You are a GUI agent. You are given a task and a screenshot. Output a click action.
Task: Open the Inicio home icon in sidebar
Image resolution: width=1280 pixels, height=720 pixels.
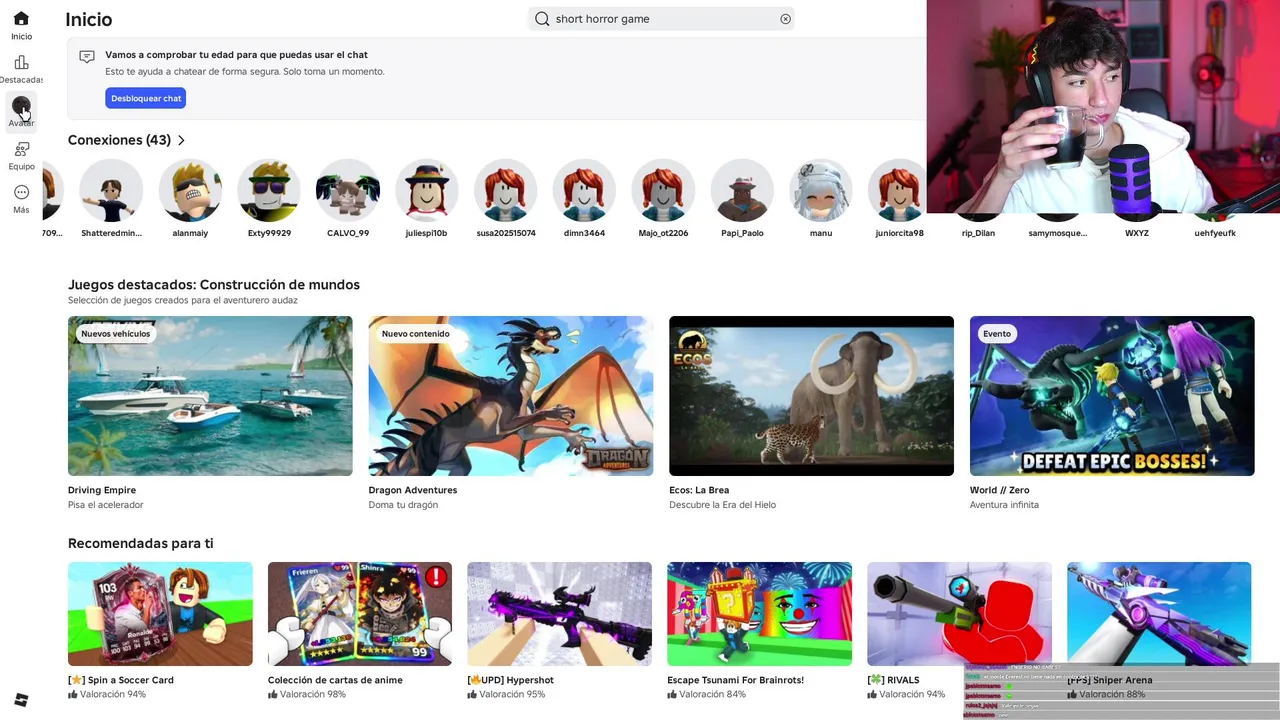pos(21,19)
